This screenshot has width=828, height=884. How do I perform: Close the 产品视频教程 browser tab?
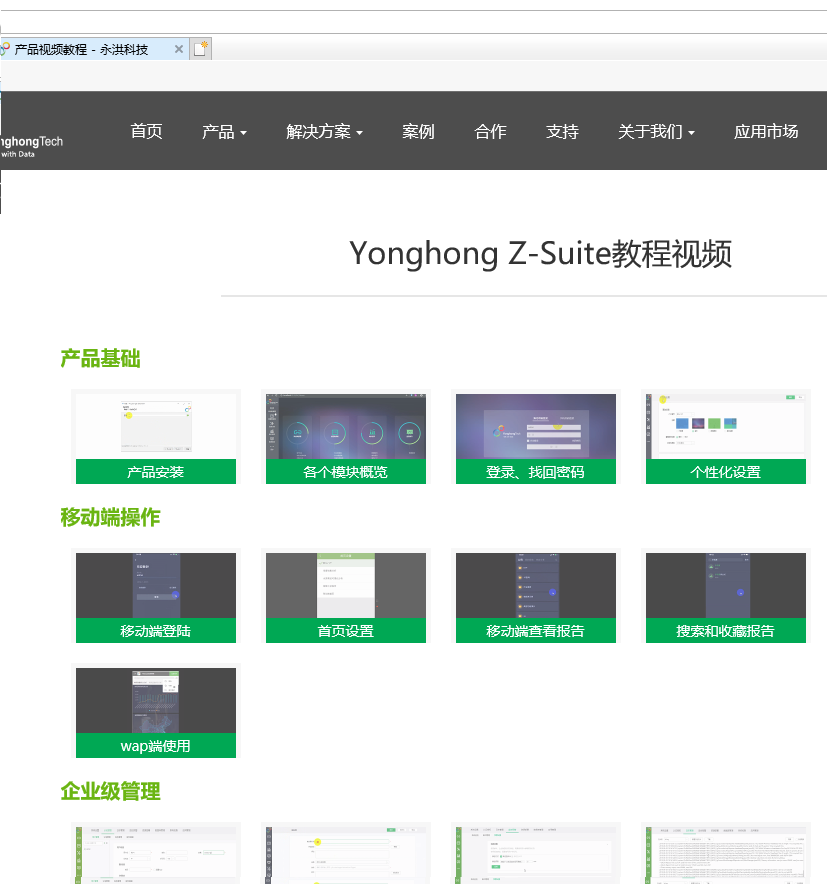tap(179, 49)
